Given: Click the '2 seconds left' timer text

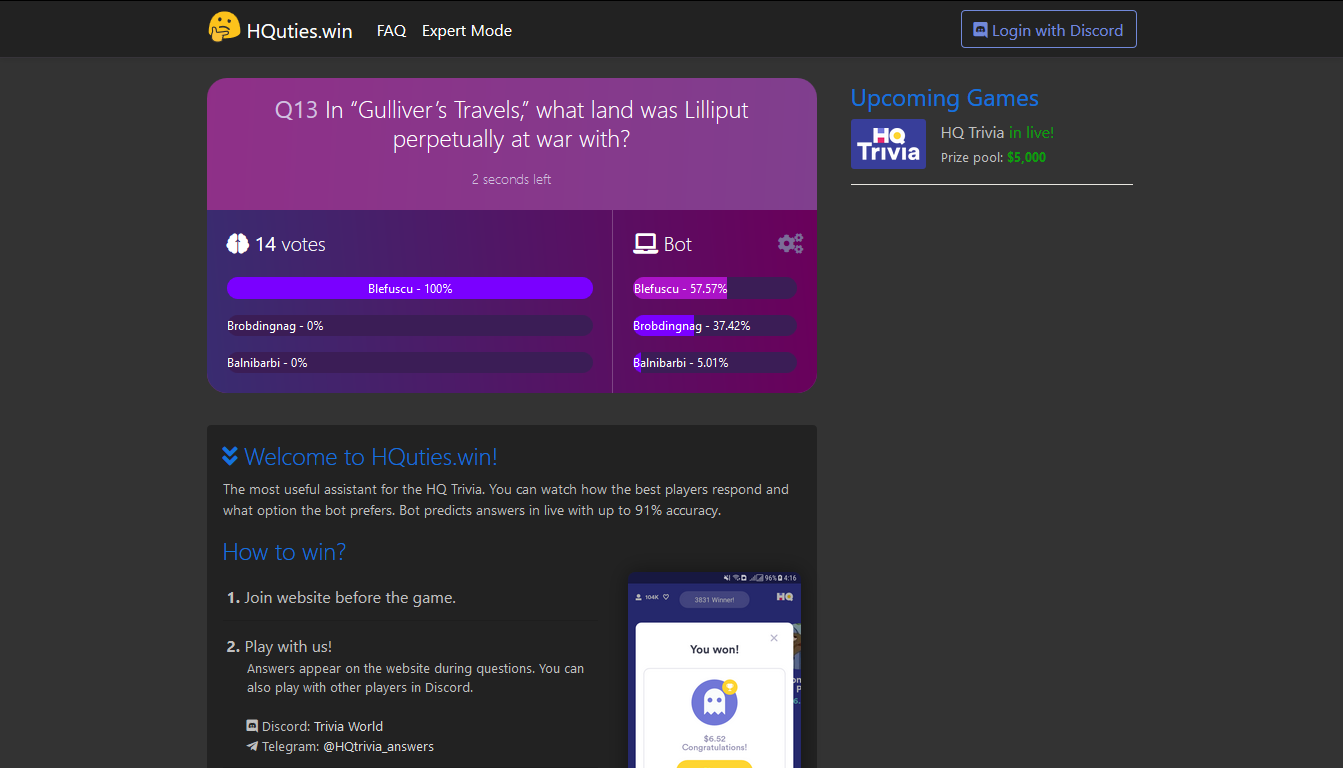Looking at the screenshot, I should click(x=512, y=179).
